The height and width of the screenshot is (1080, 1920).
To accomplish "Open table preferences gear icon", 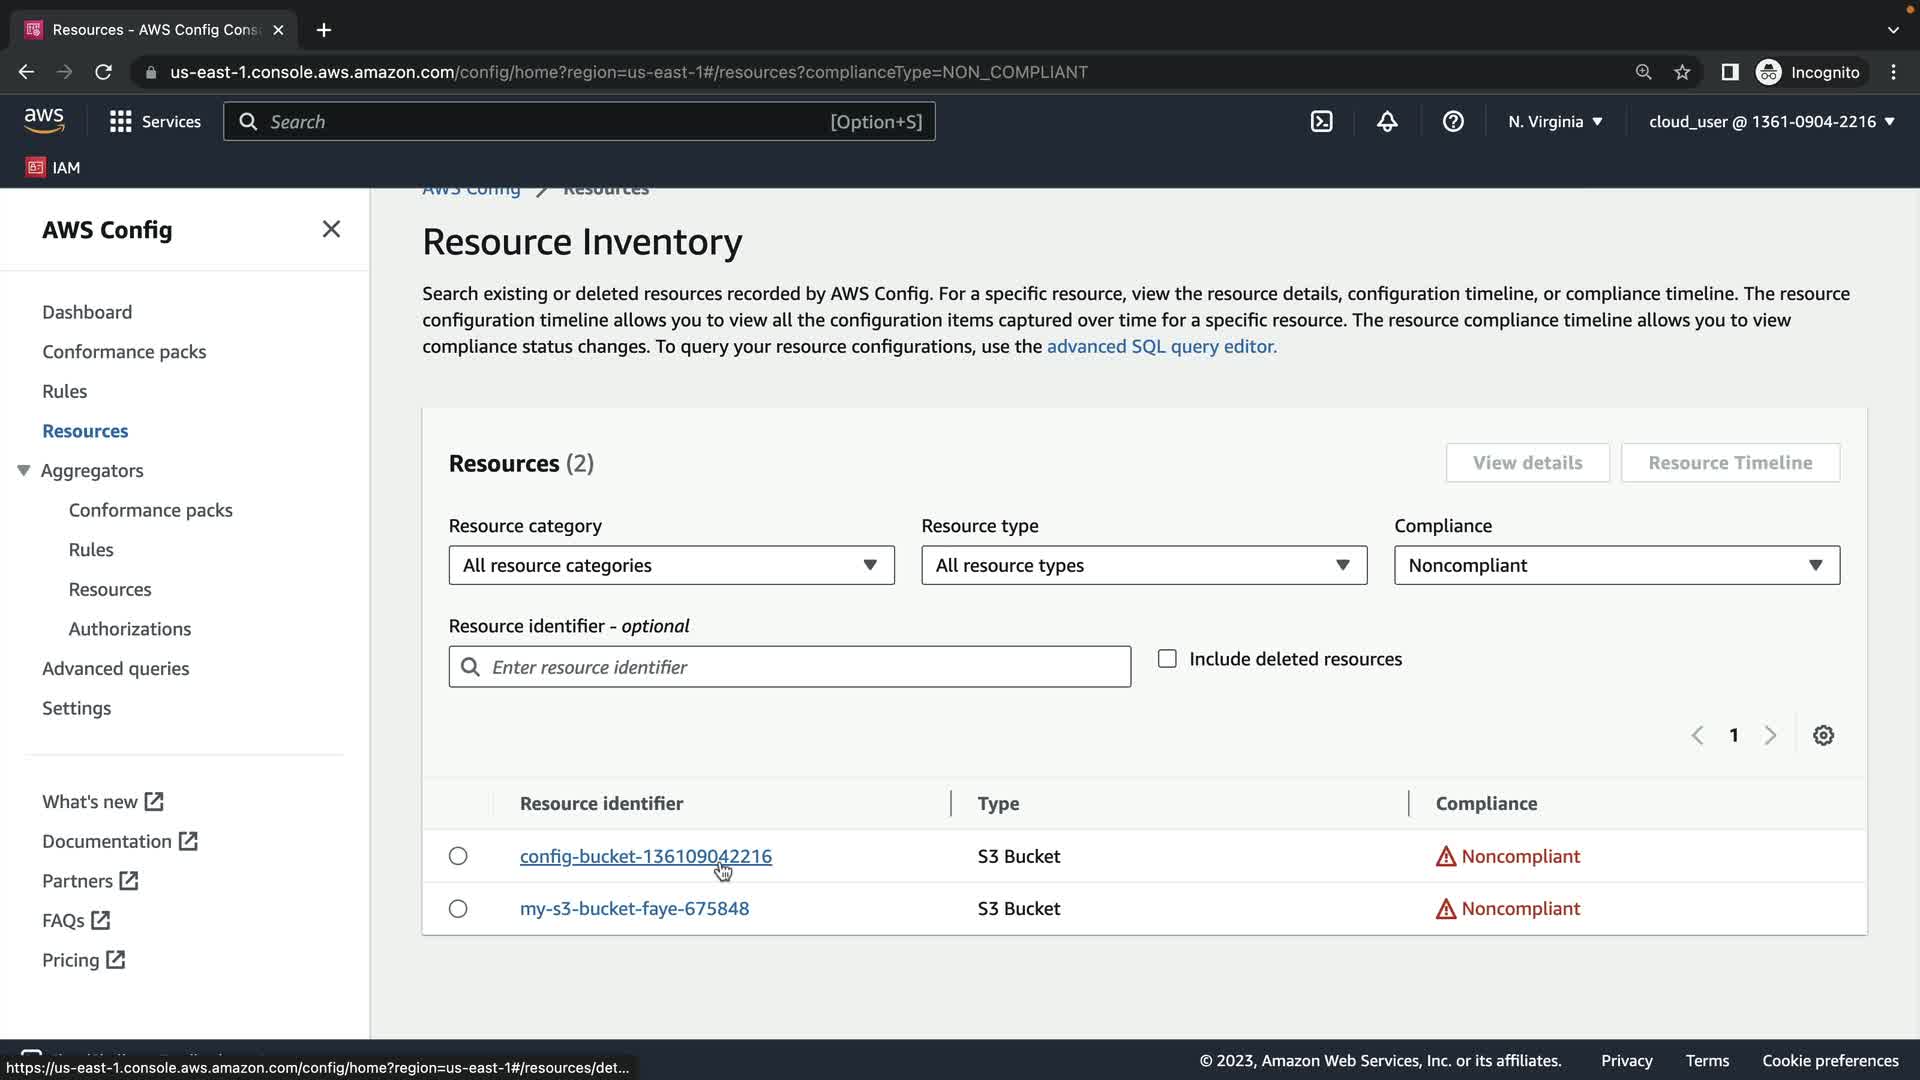I will coord(1823,735).
